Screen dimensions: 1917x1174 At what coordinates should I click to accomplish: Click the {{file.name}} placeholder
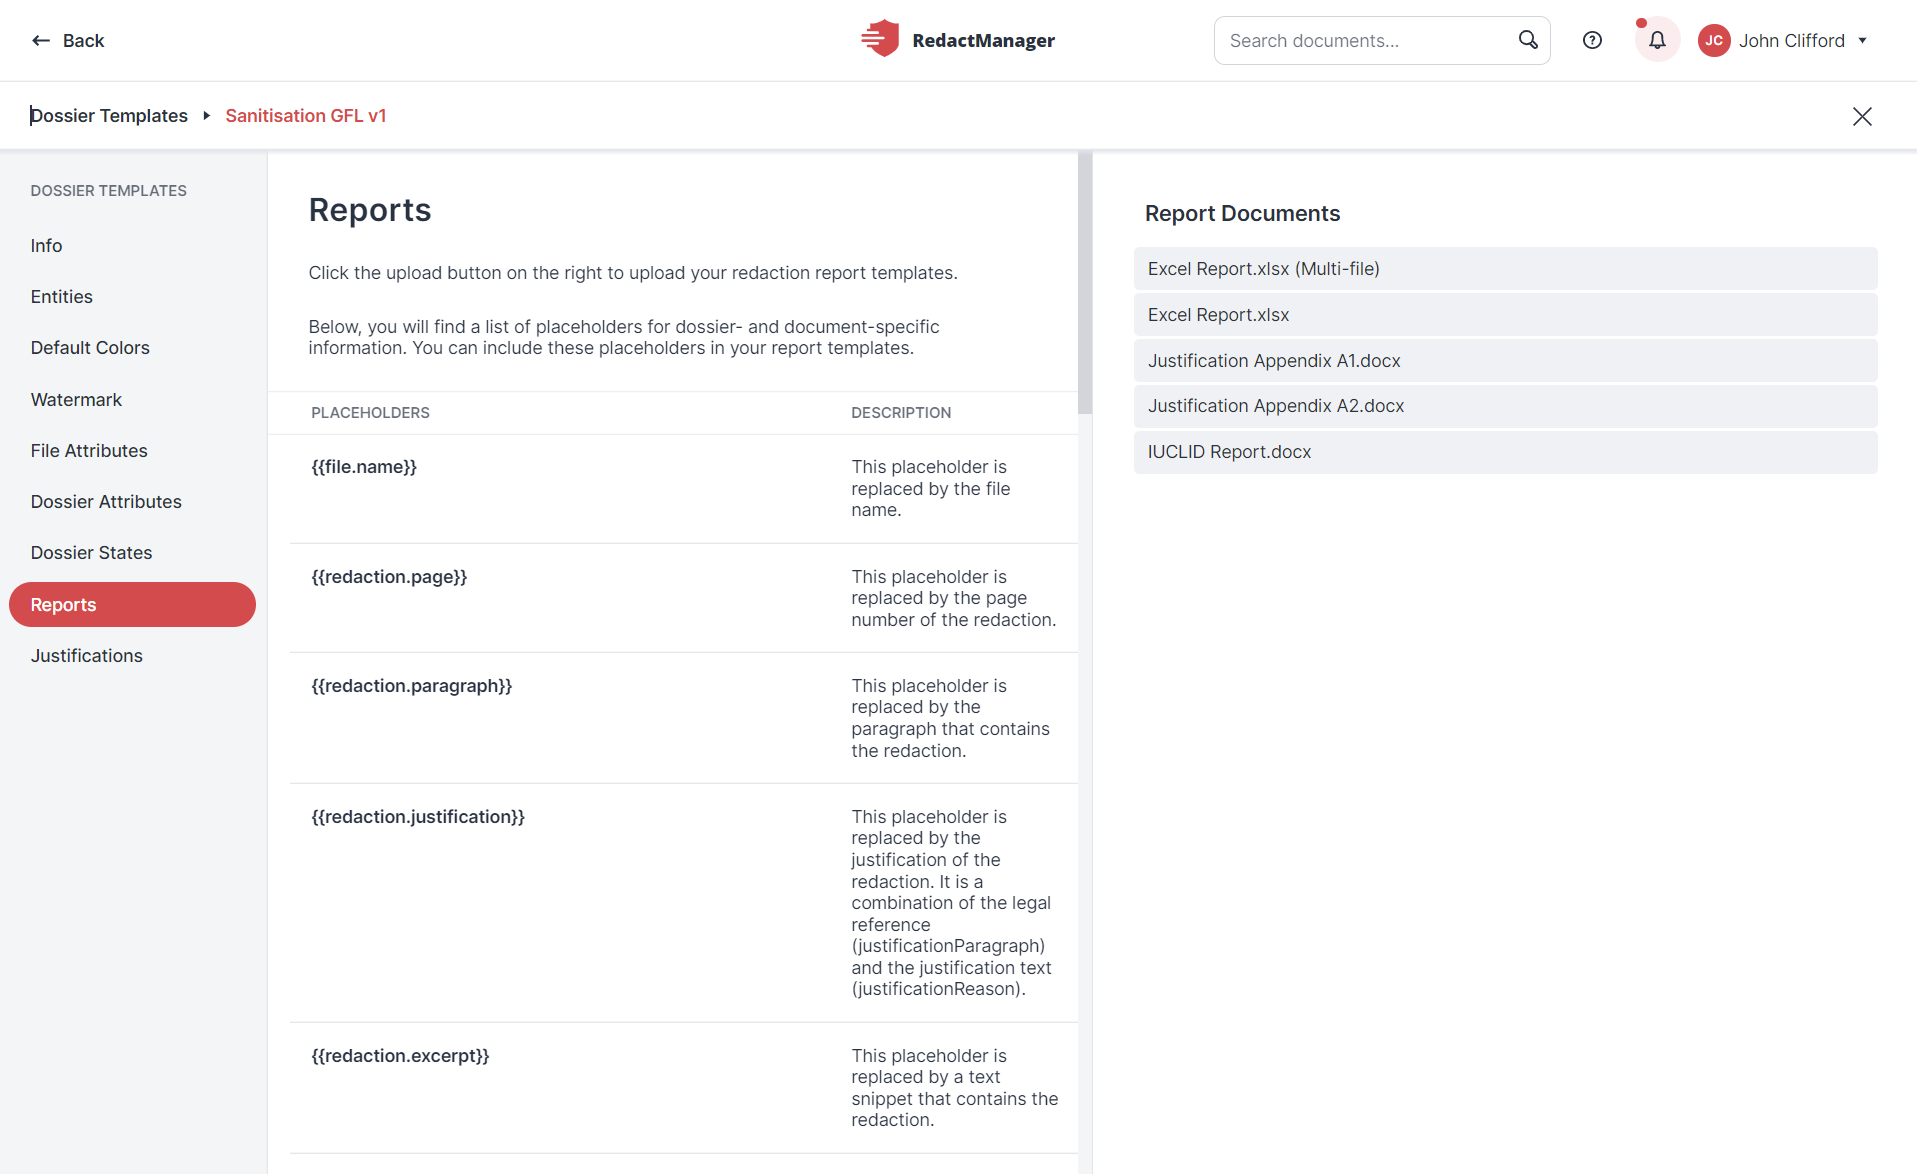click(x=364, y=467)
